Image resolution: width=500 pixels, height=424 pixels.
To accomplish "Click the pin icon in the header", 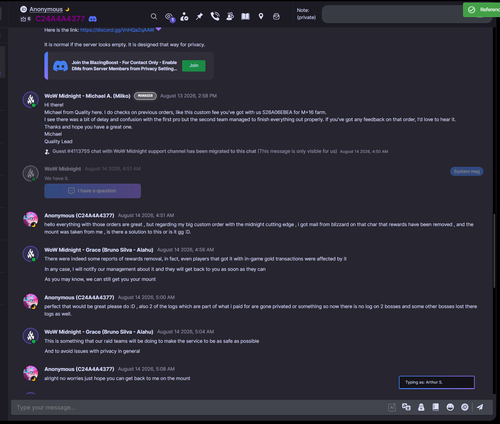I will (199, 16).
